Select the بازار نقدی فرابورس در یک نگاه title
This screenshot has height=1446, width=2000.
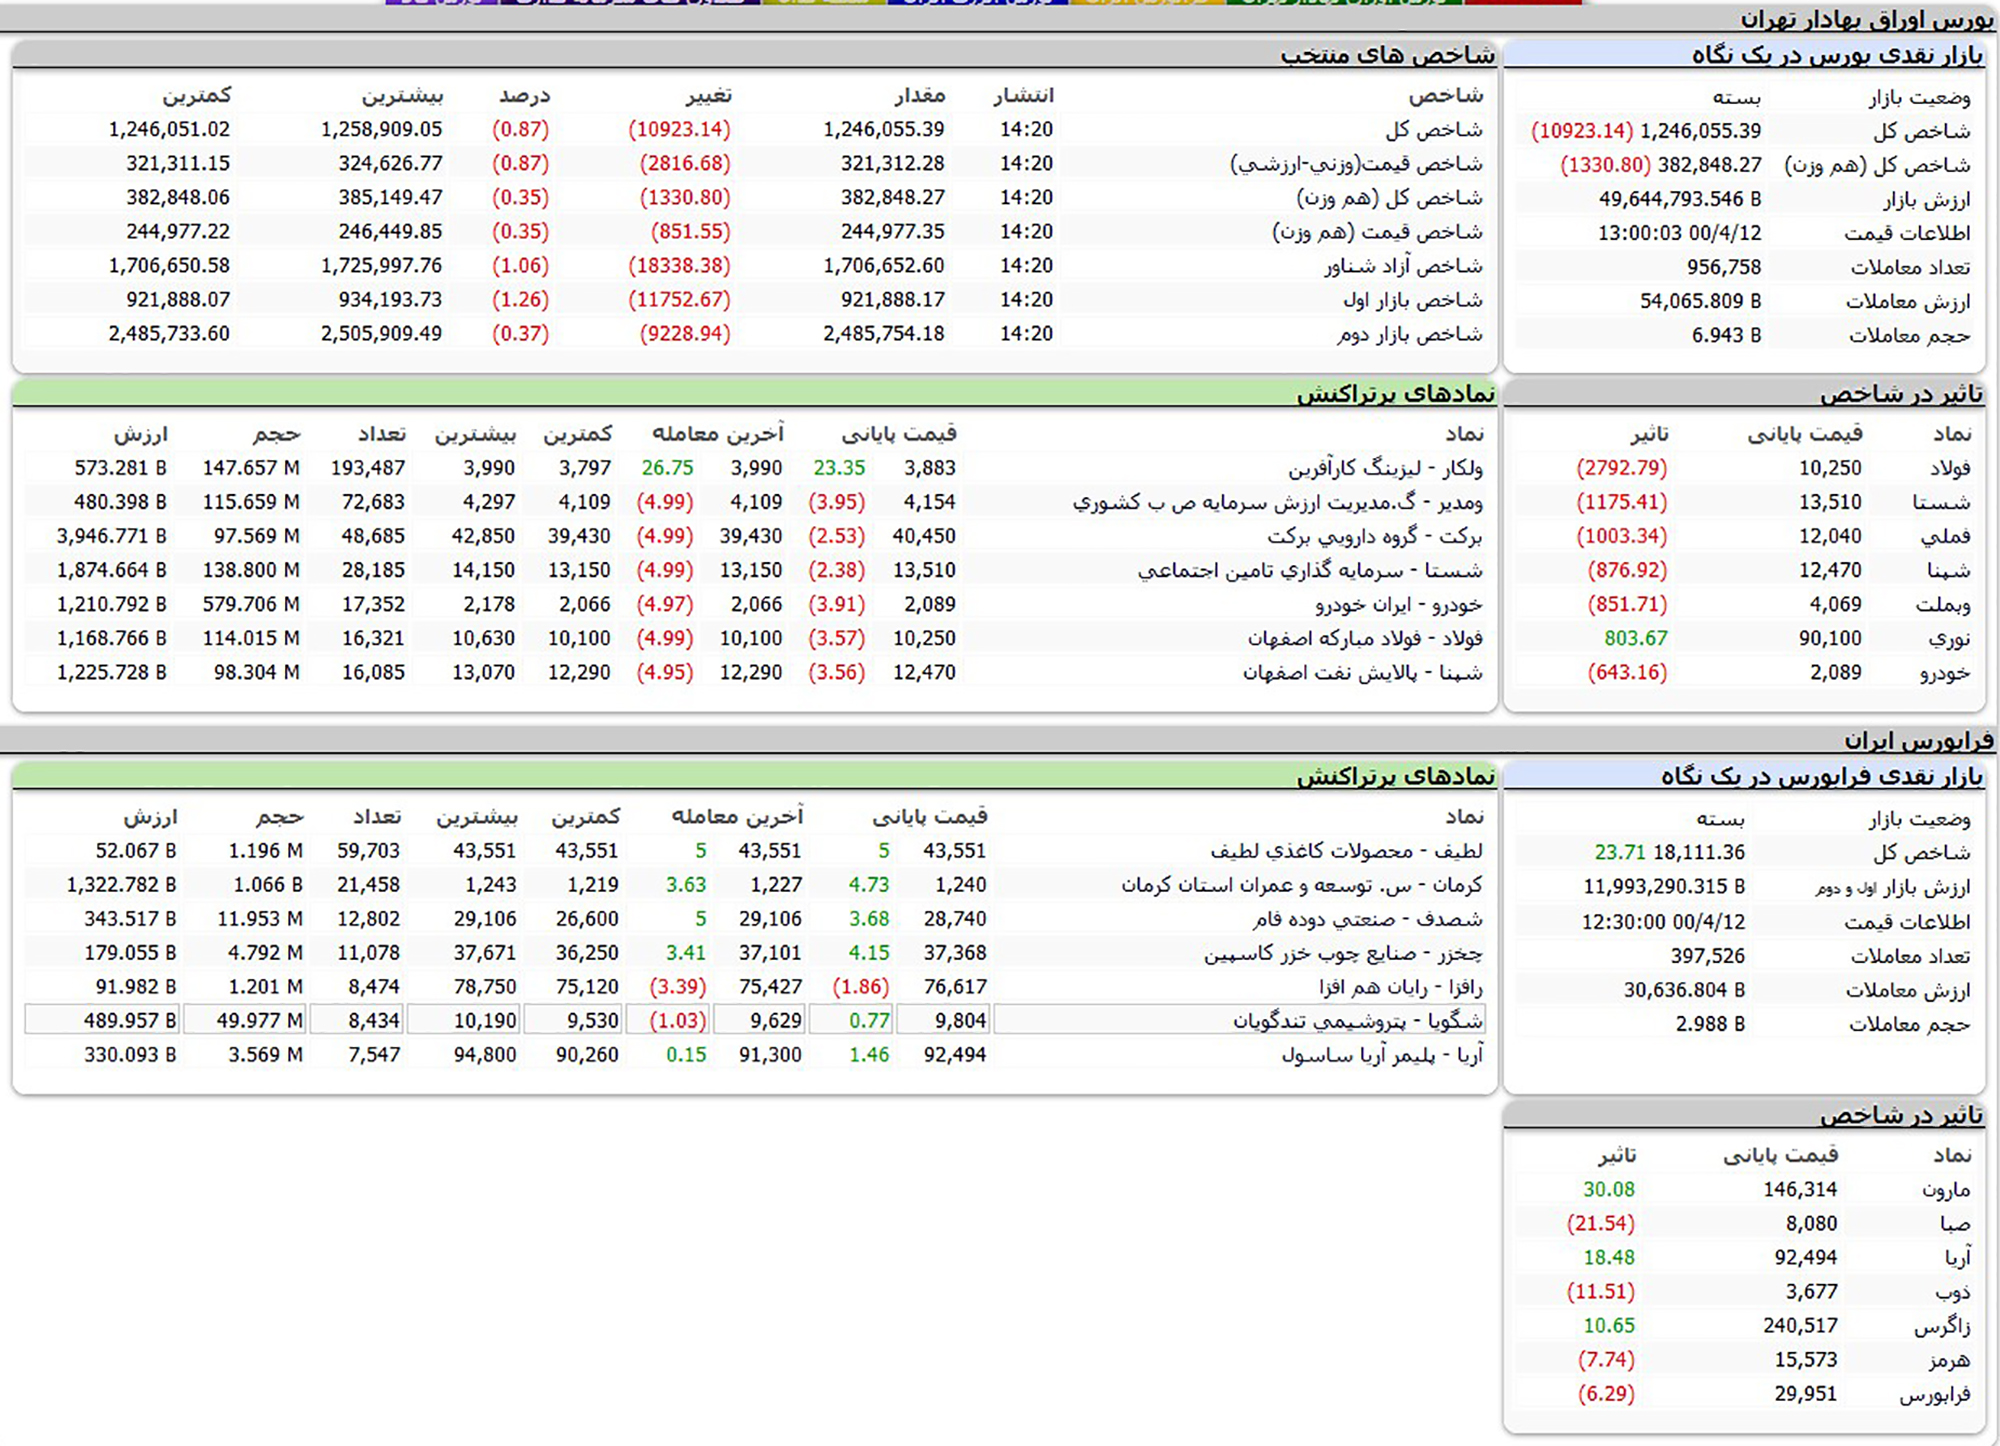click(x=1822, y=776)
